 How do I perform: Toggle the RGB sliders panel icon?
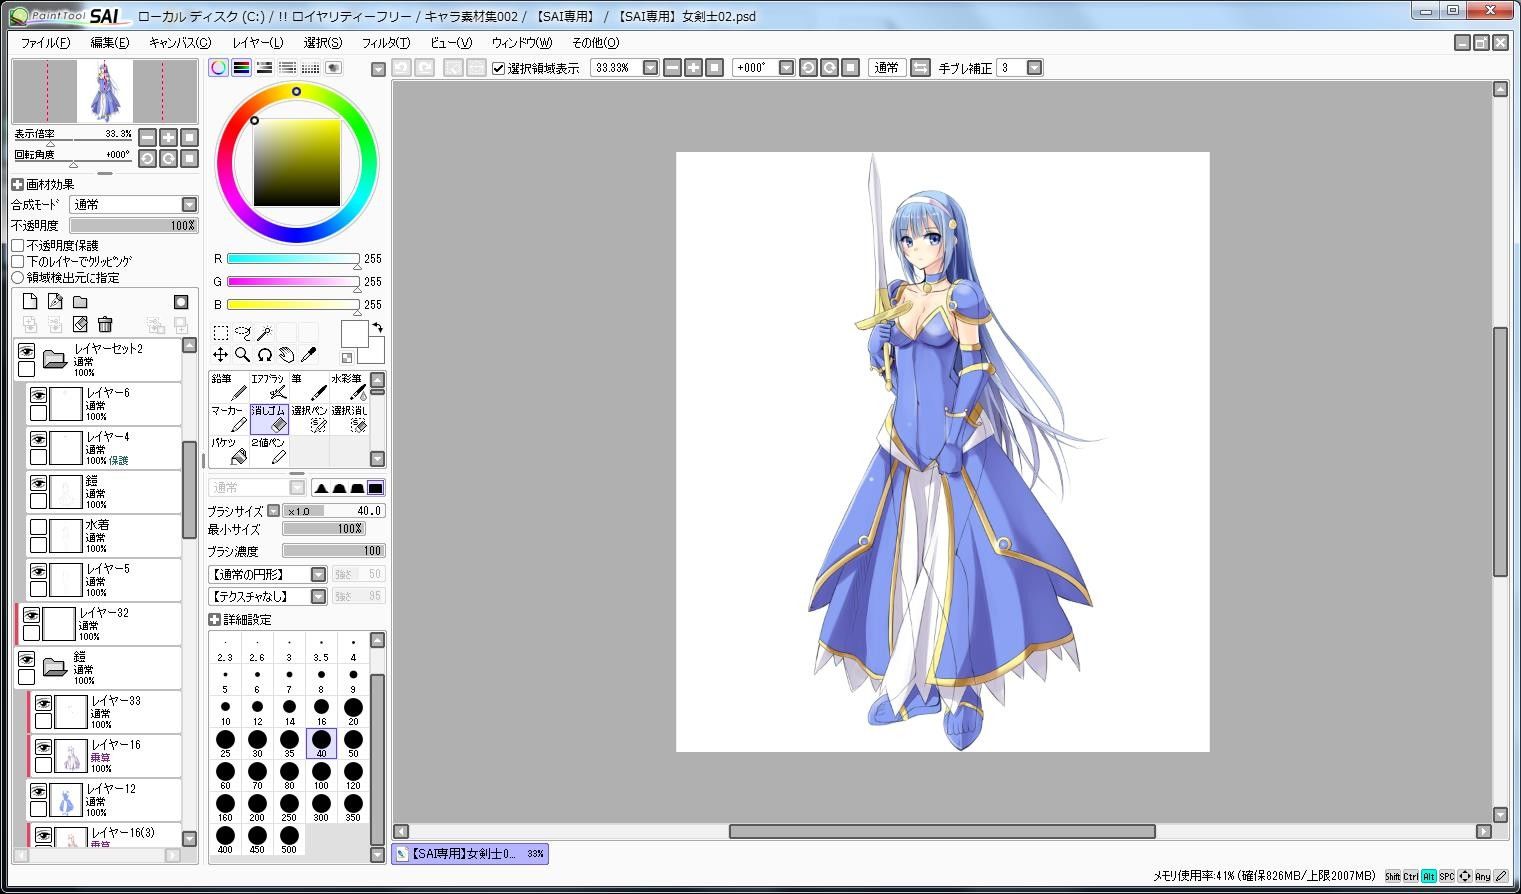tap(241, 68)
